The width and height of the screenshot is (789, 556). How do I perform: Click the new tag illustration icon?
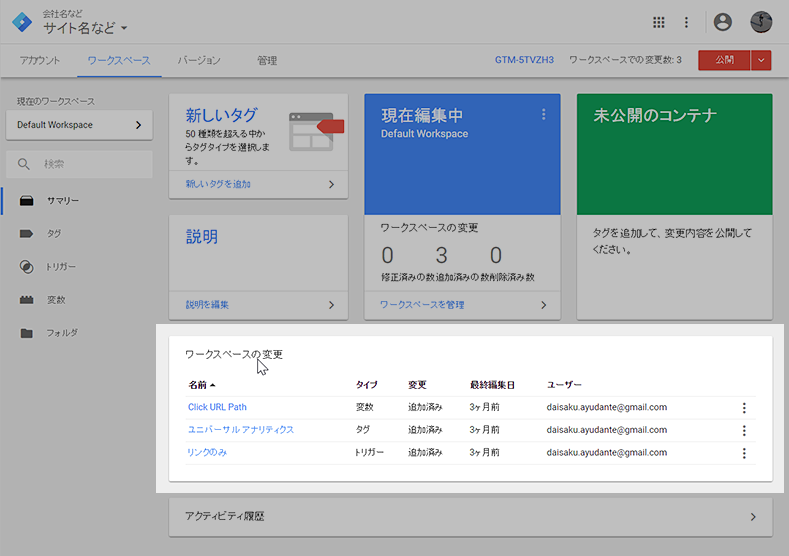coord(316,131)
